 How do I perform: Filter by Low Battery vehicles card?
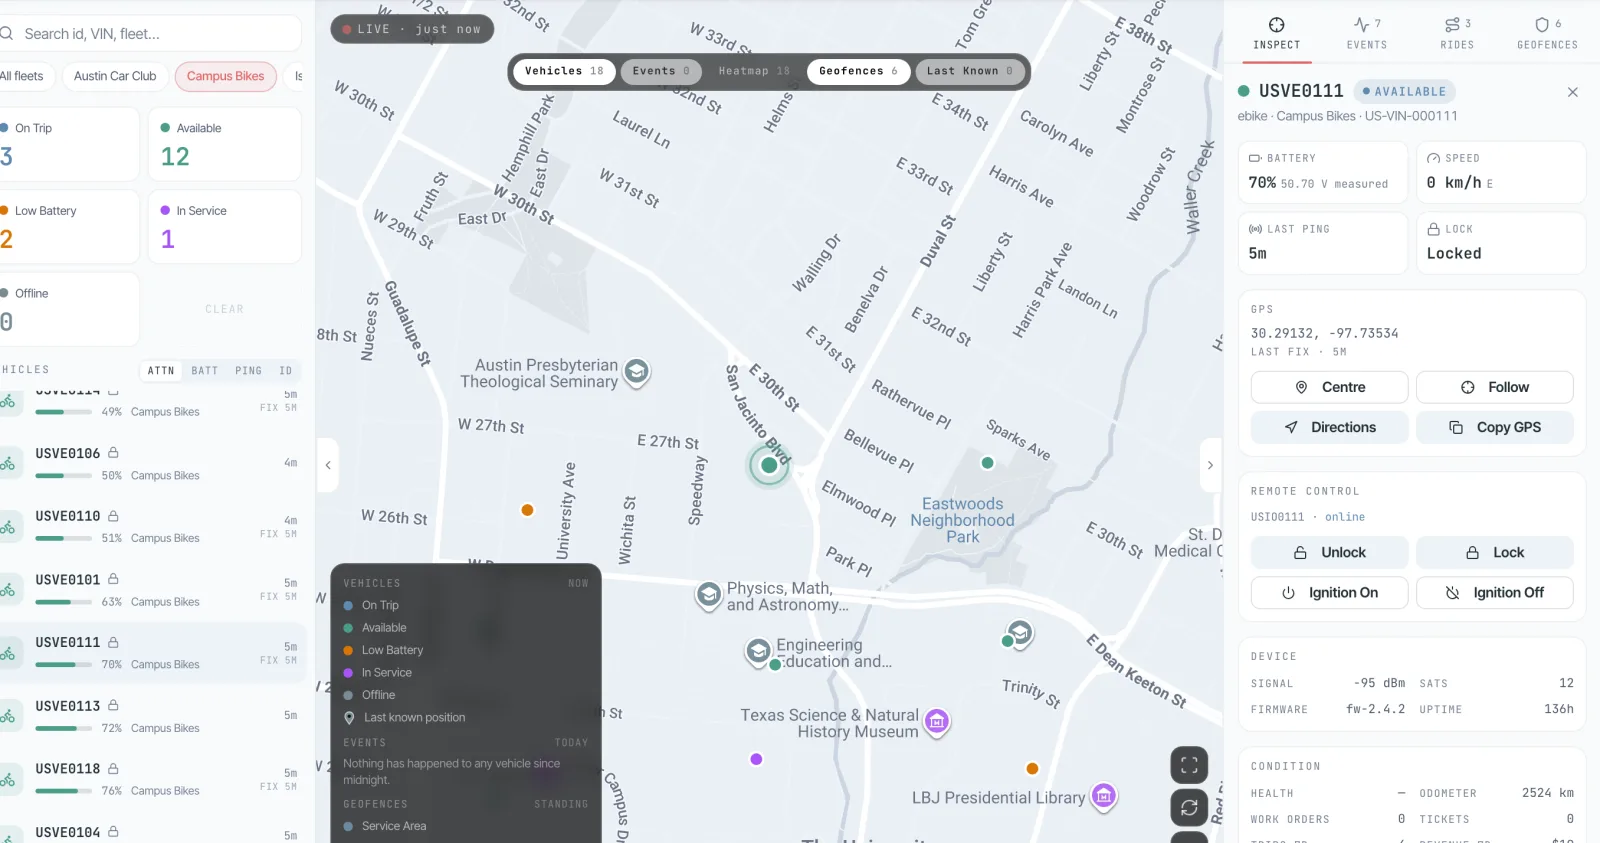click(68, 227)
